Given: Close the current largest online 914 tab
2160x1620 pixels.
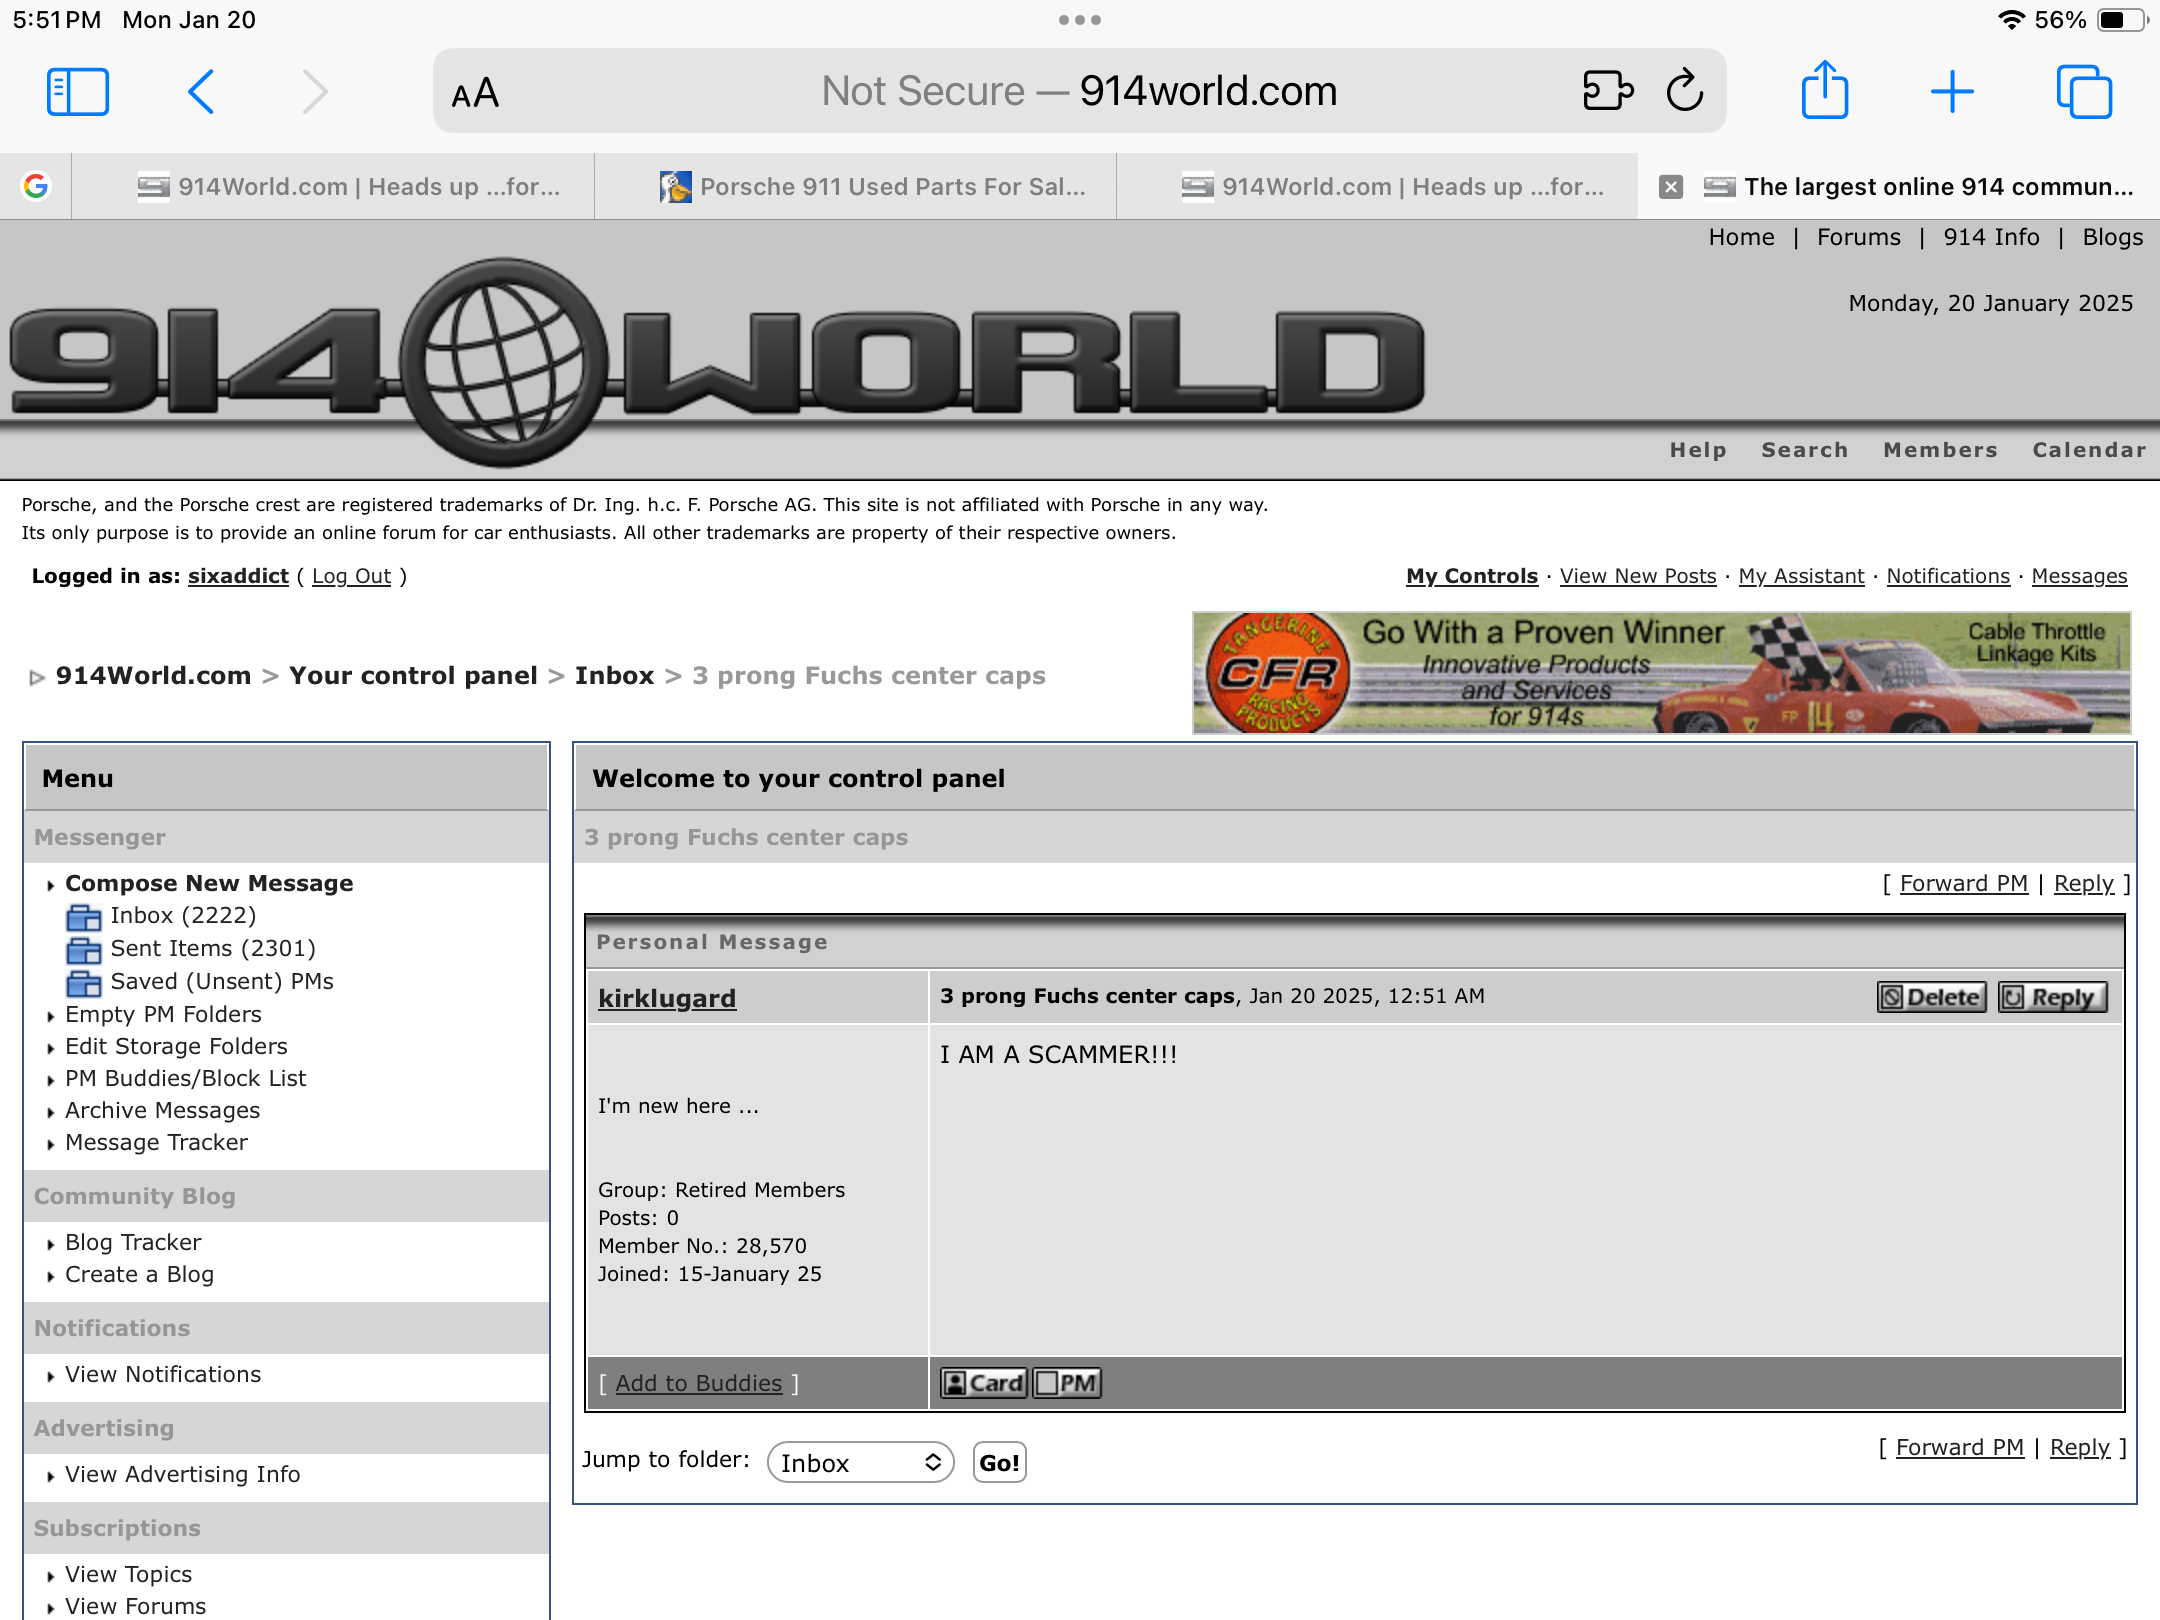Looking at the screenshot, I should pos(1671,187).
